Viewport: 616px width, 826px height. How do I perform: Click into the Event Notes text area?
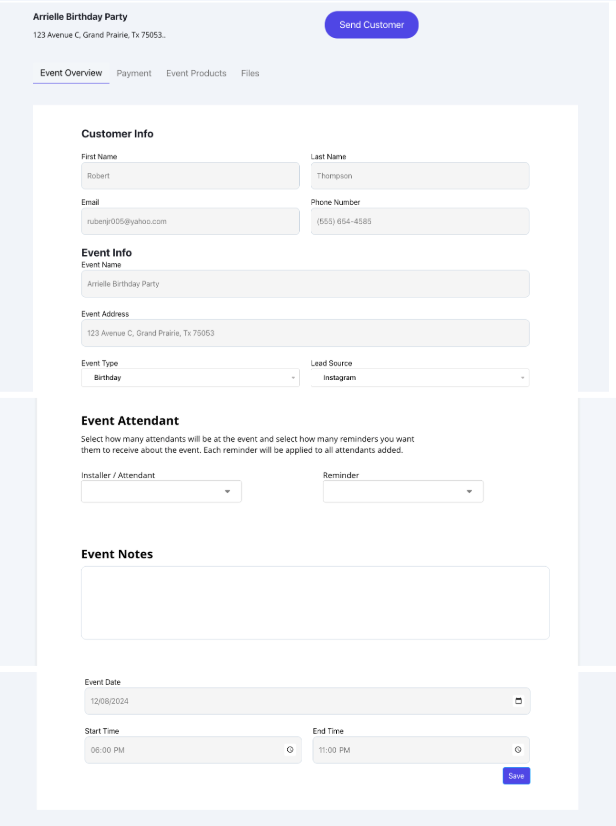click(315, 602)
